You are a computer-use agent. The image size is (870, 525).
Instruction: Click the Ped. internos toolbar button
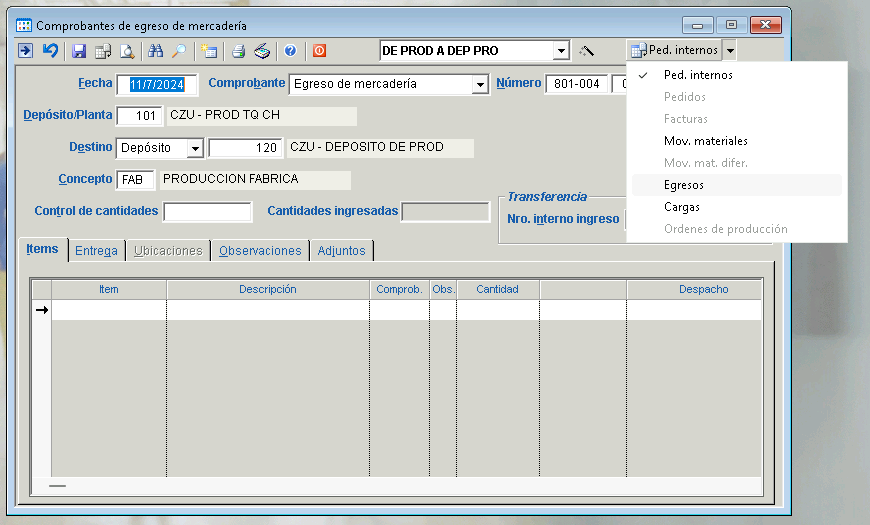(675, 50)
